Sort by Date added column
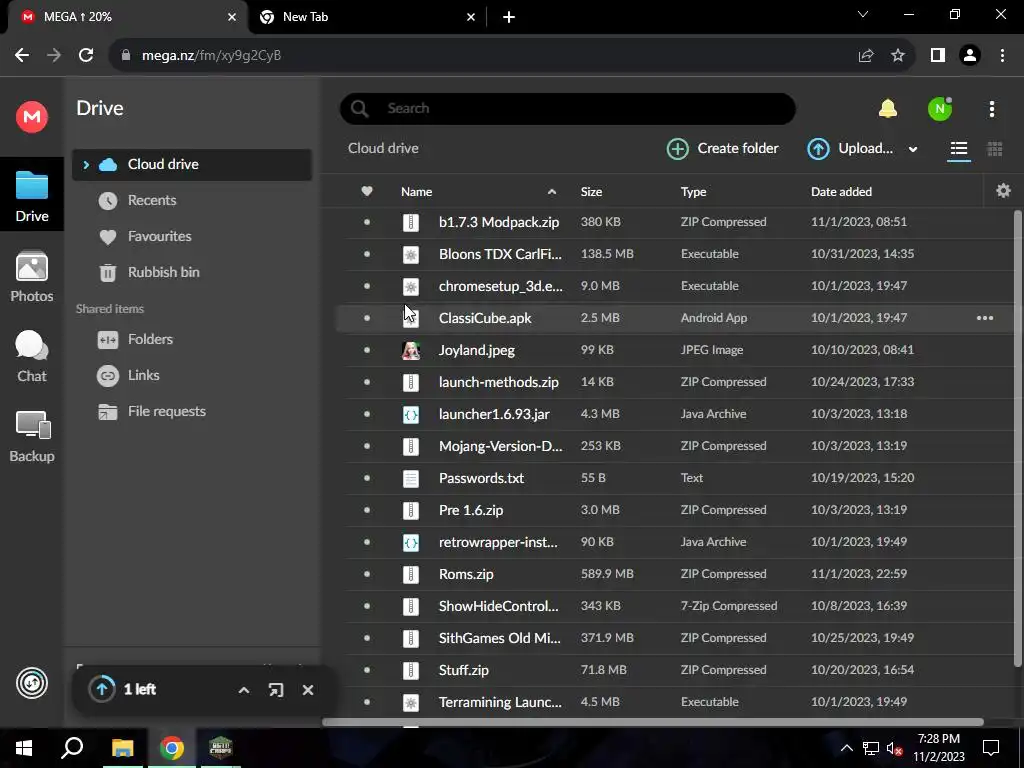 [x=841, y=191]
